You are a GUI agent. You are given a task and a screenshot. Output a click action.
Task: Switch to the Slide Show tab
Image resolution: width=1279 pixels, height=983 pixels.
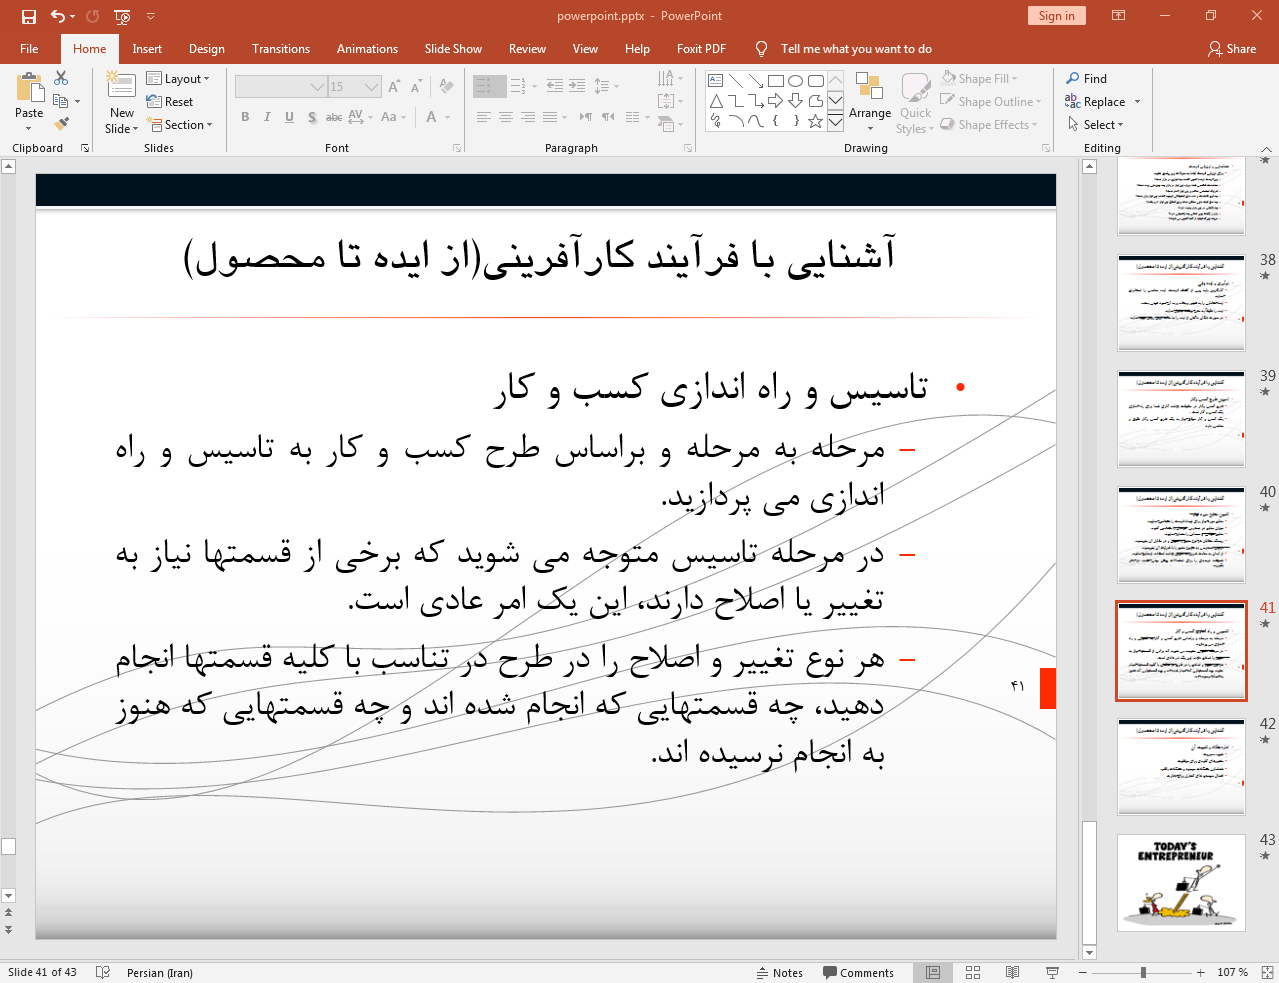[x=453, y=49]
